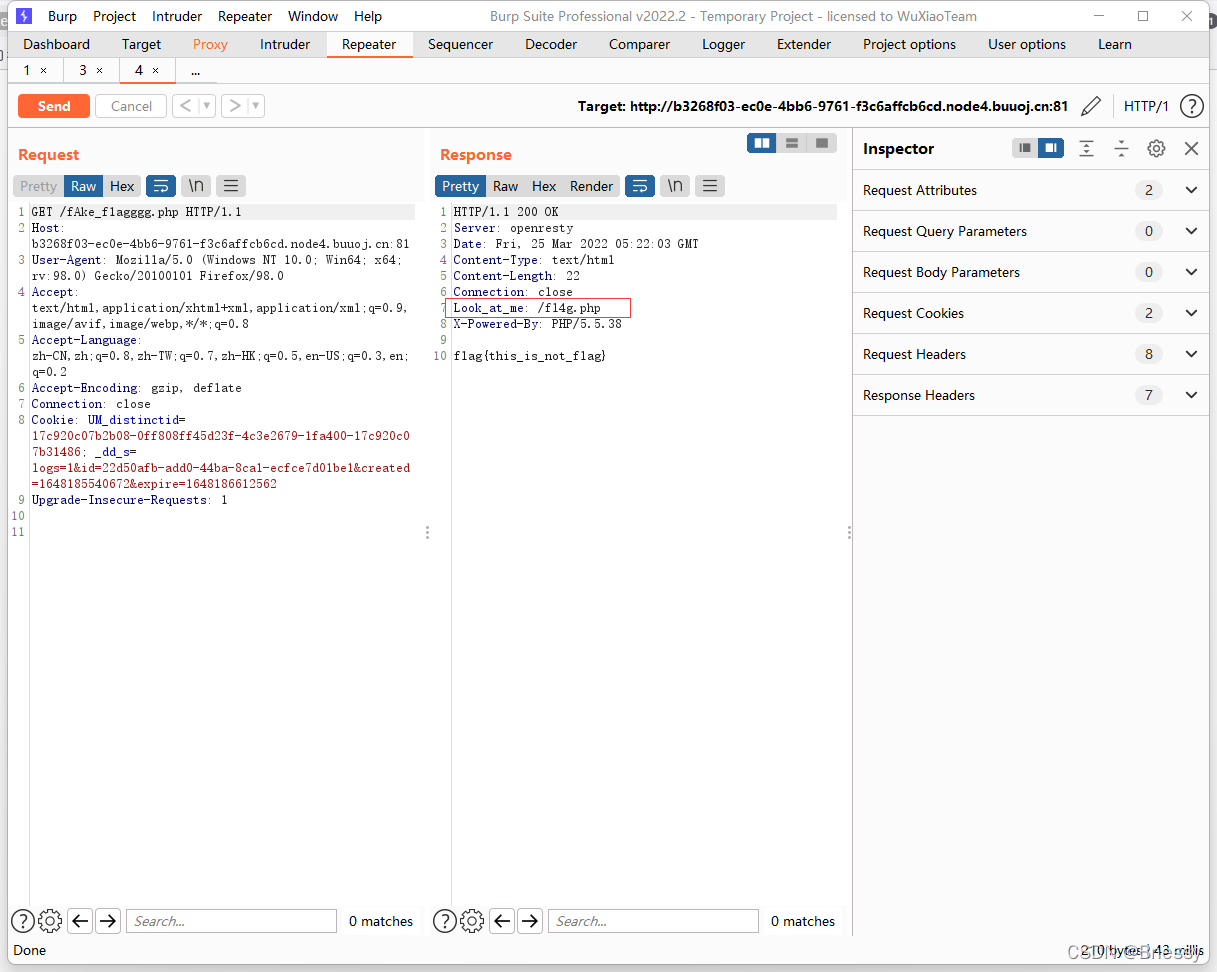Switch Response view to Raw
Screen dimensions: 1217x972
click(x=506, y=186)
